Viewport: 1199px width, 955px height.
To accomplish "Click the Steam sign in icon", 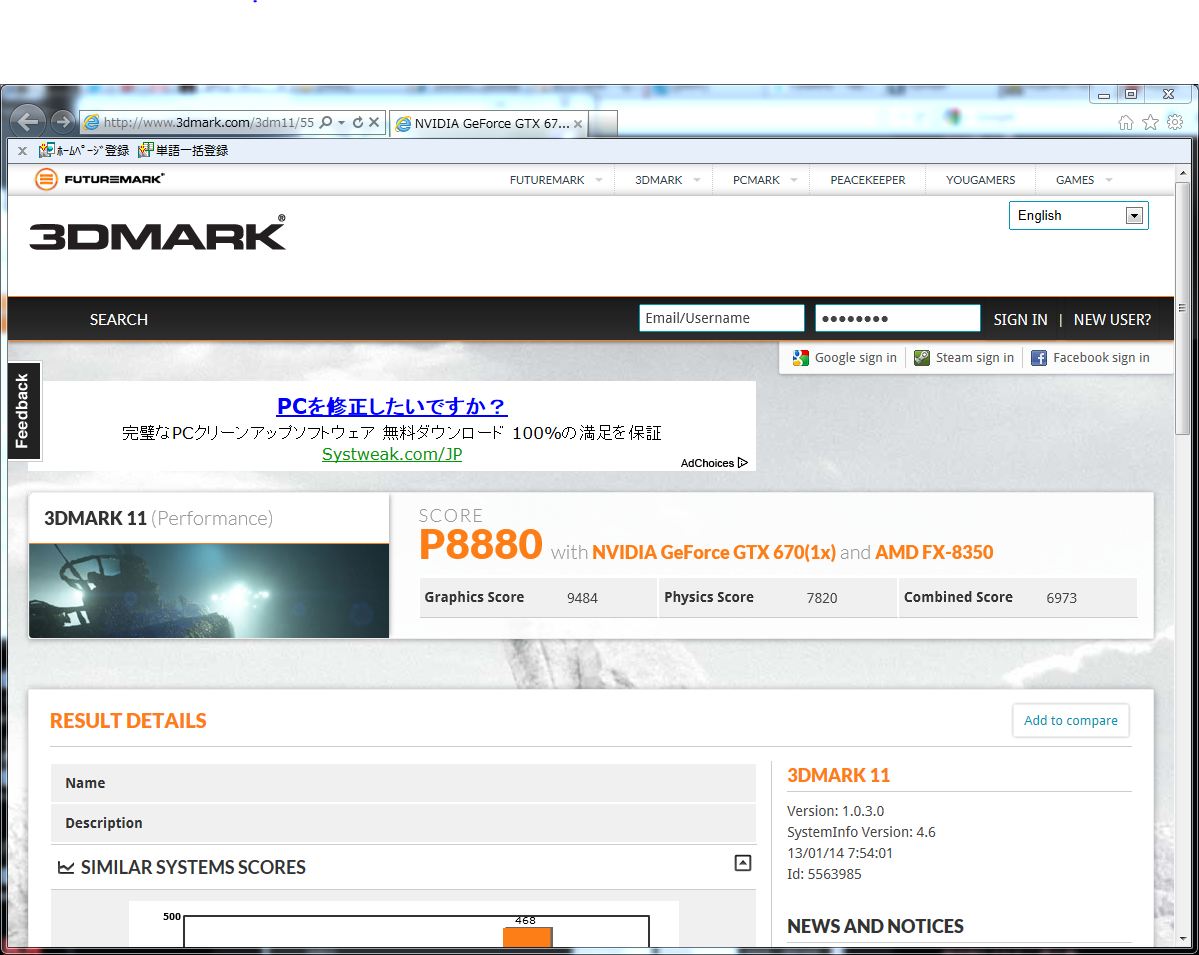I will [922, 358].
